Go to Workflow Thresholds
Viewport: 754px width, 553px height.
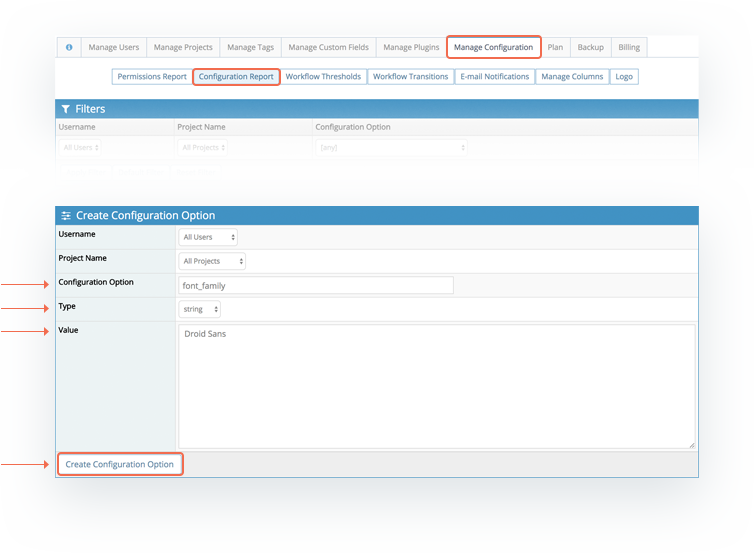pos(323,76)
